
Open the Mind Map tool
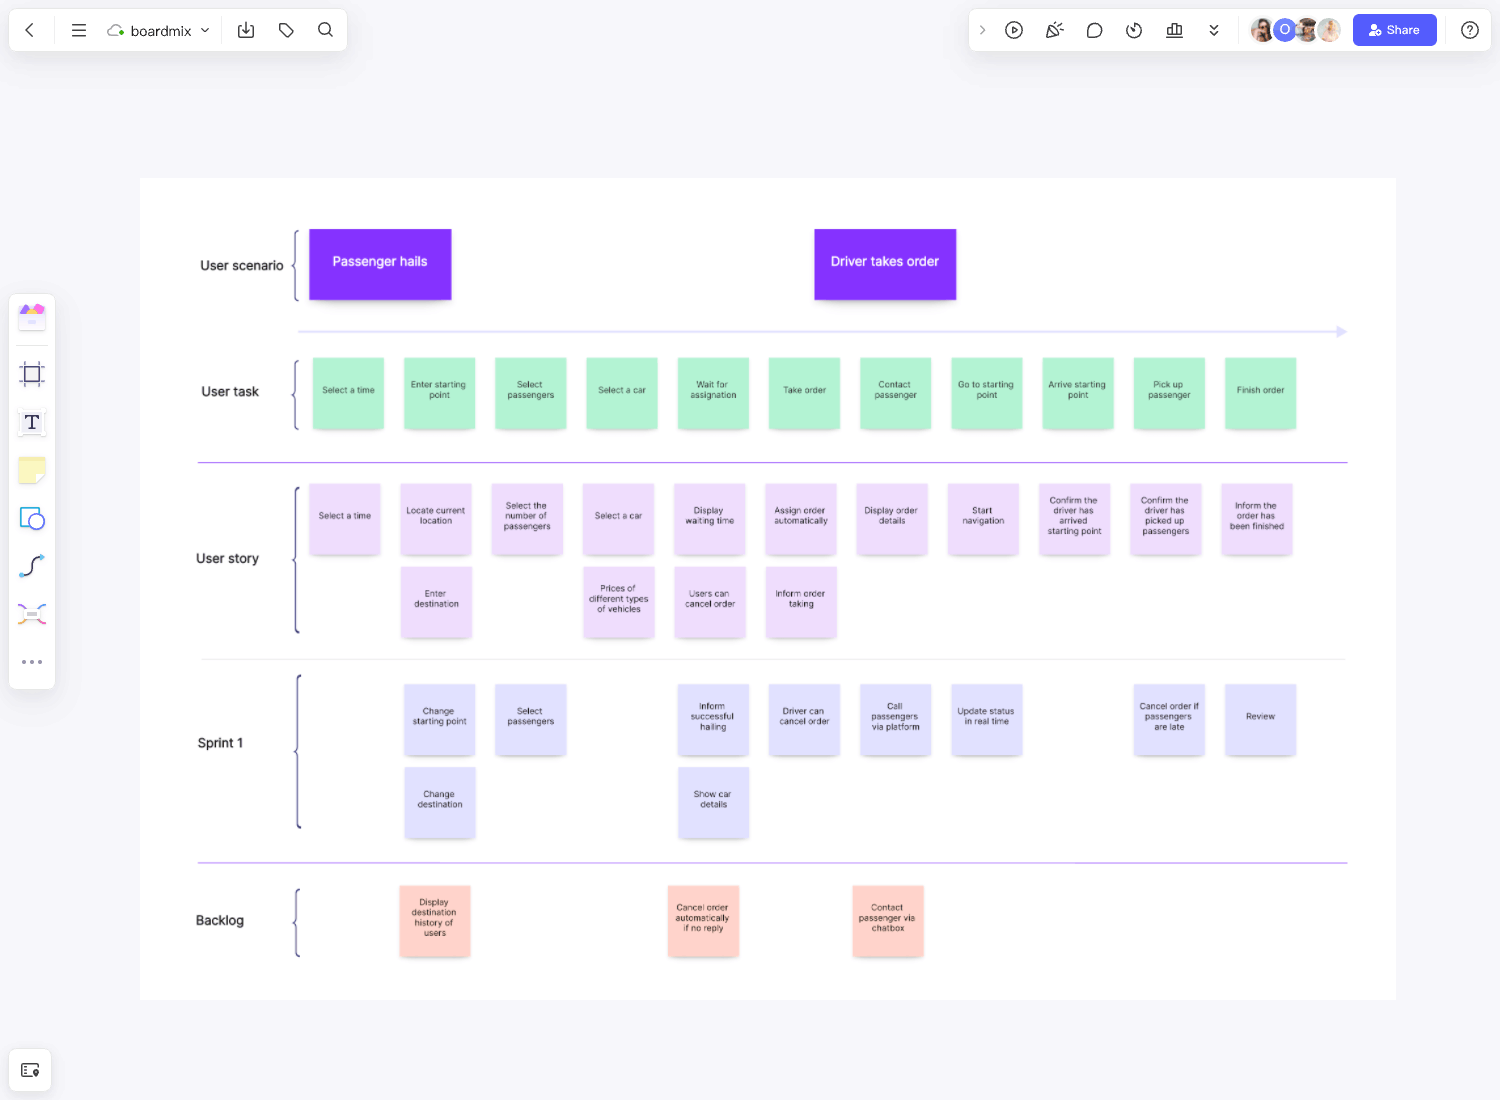32,613
